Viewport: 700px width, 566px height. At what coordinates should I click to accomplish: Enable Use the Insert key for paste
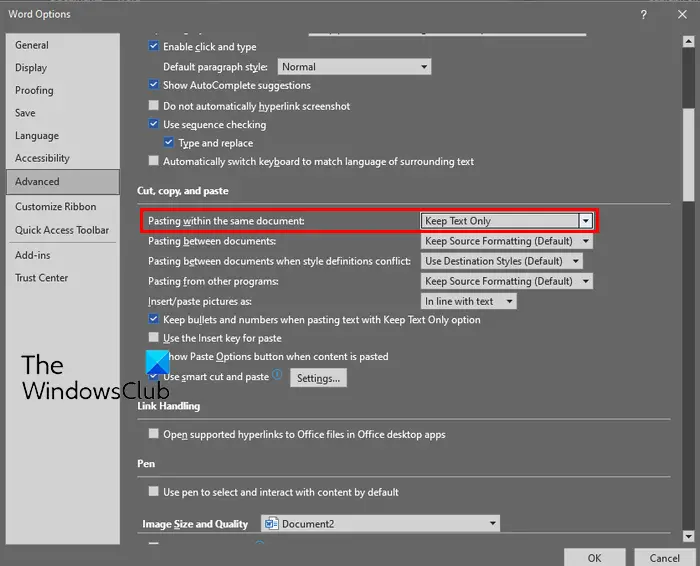154,337
